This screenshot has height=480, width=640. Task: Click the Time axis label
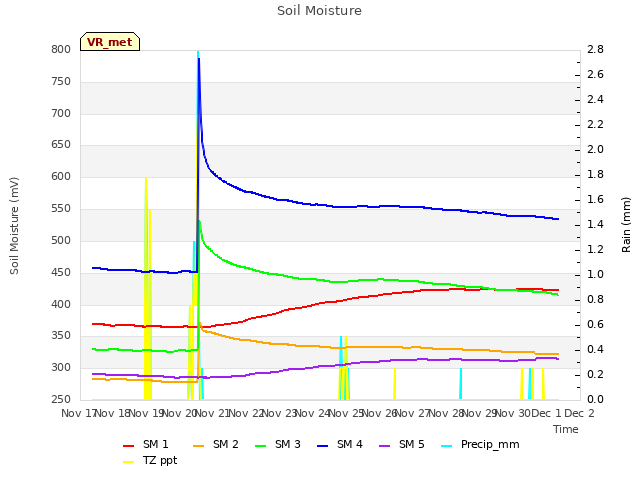566,429
